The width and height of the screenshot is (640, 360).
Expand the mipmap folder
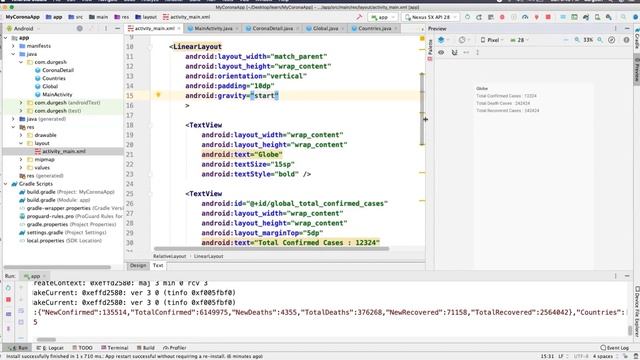click(21, 160)
